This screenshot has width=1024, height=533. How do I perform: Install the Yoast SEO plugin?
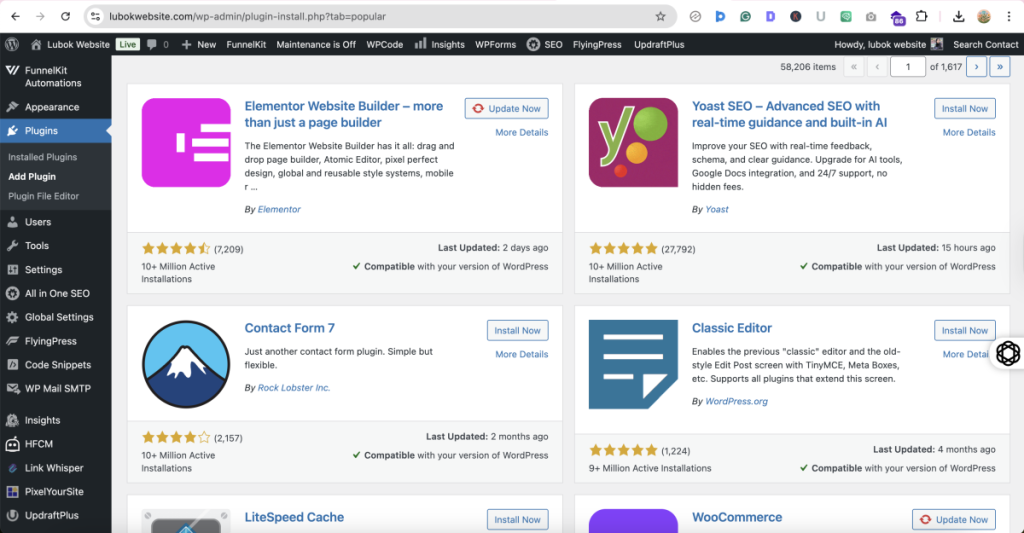tap(964, 108)
